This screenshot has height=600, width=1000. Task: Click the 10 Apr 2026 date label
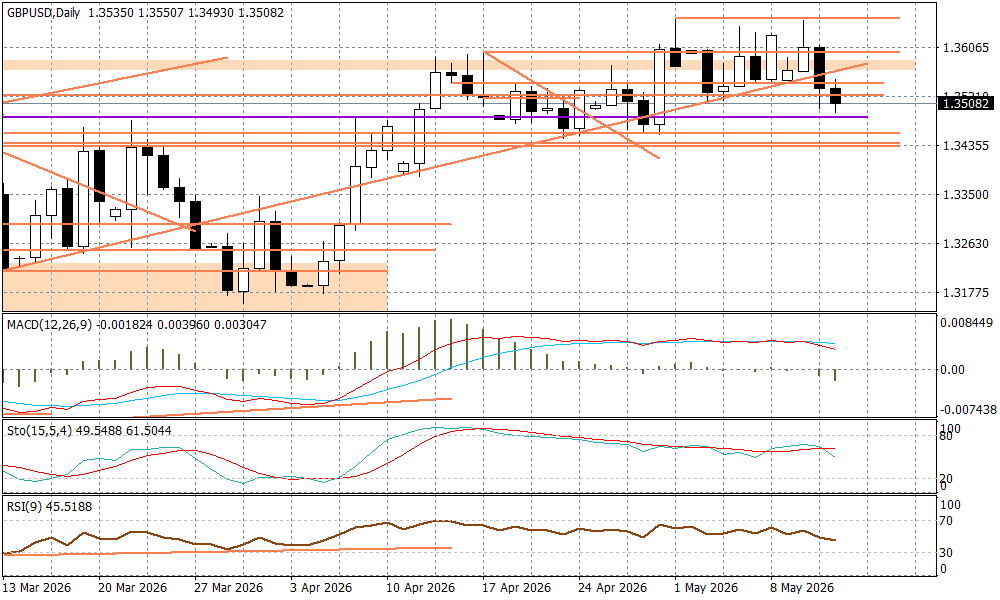420,588
